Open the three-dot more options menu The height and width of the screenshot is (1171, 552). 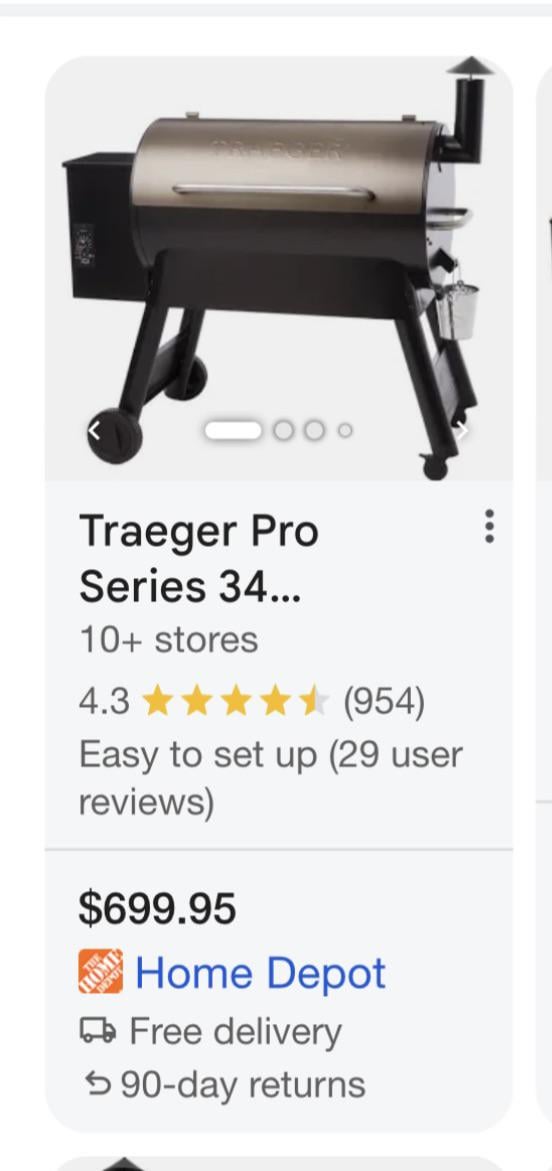[x=489, y=526]
